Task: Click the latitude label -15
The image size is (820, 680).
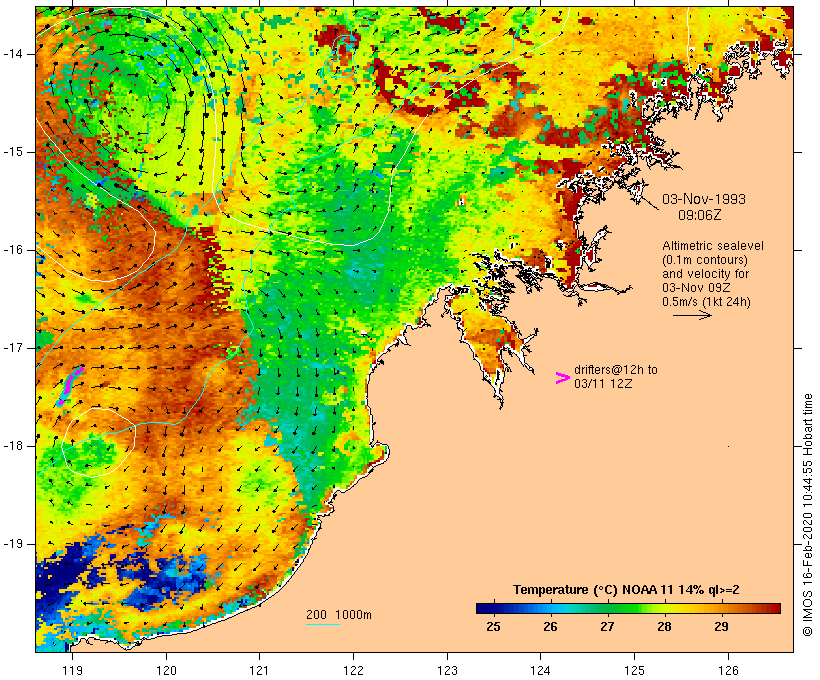Action: tap(13, 152)
